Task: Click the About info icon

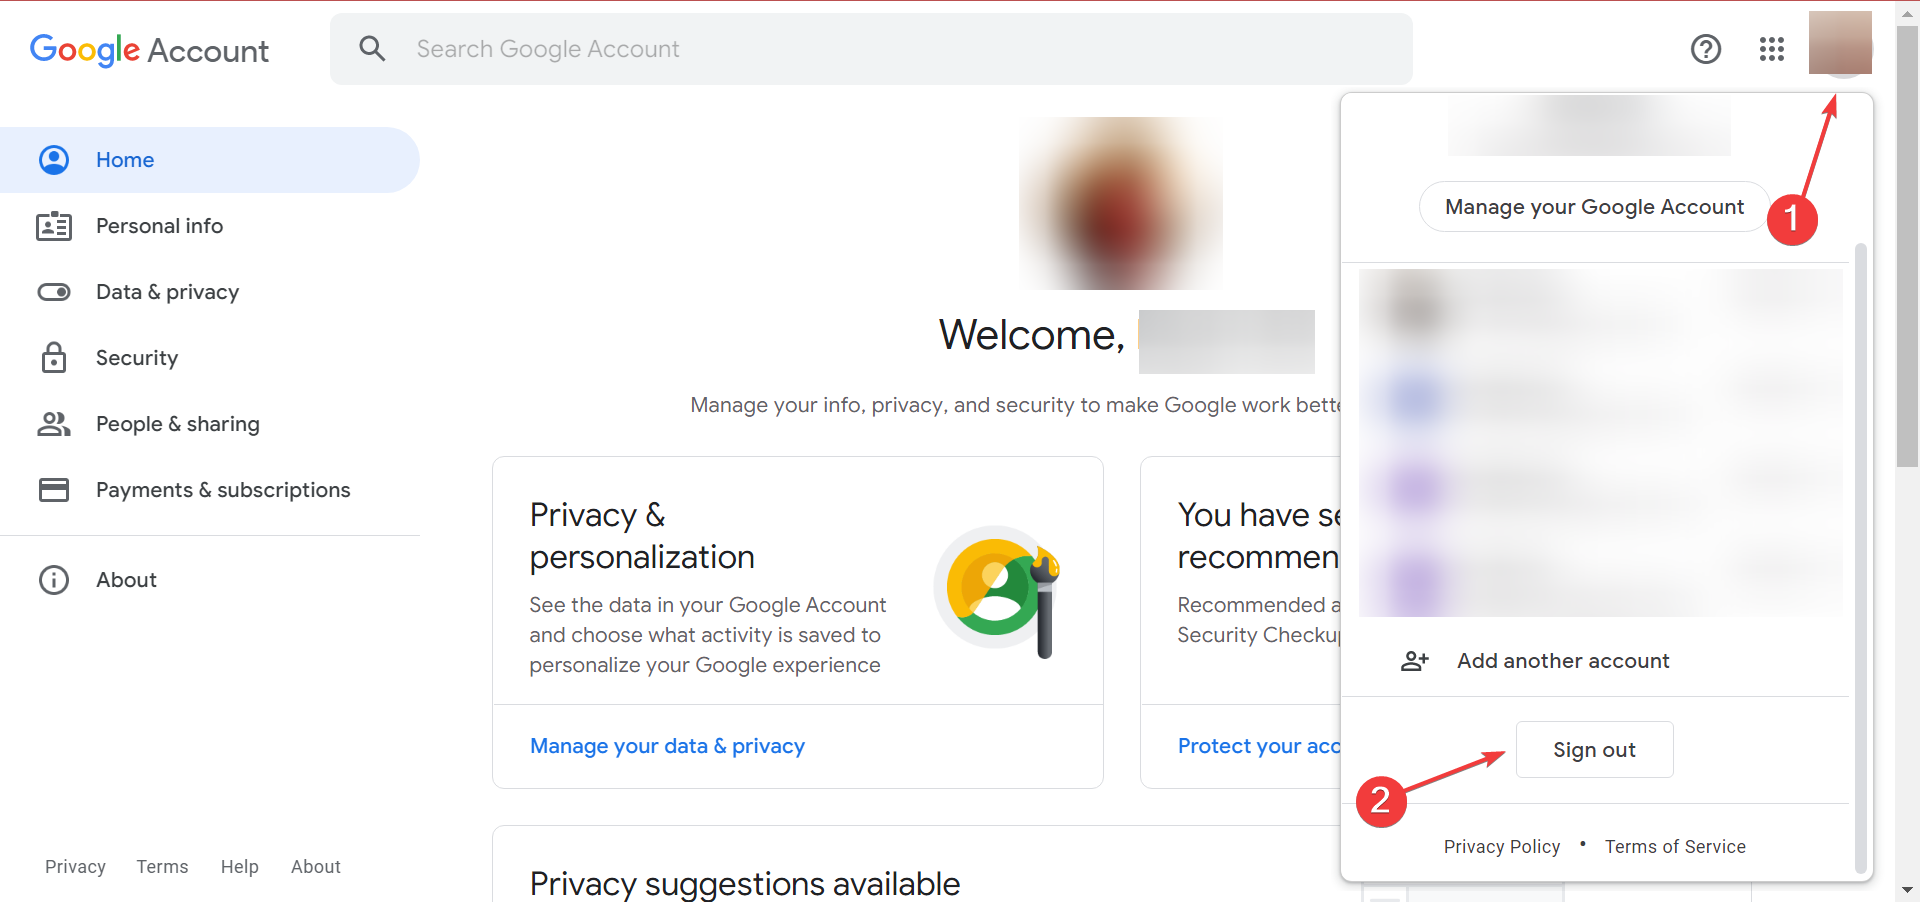Action: point(54,580)
